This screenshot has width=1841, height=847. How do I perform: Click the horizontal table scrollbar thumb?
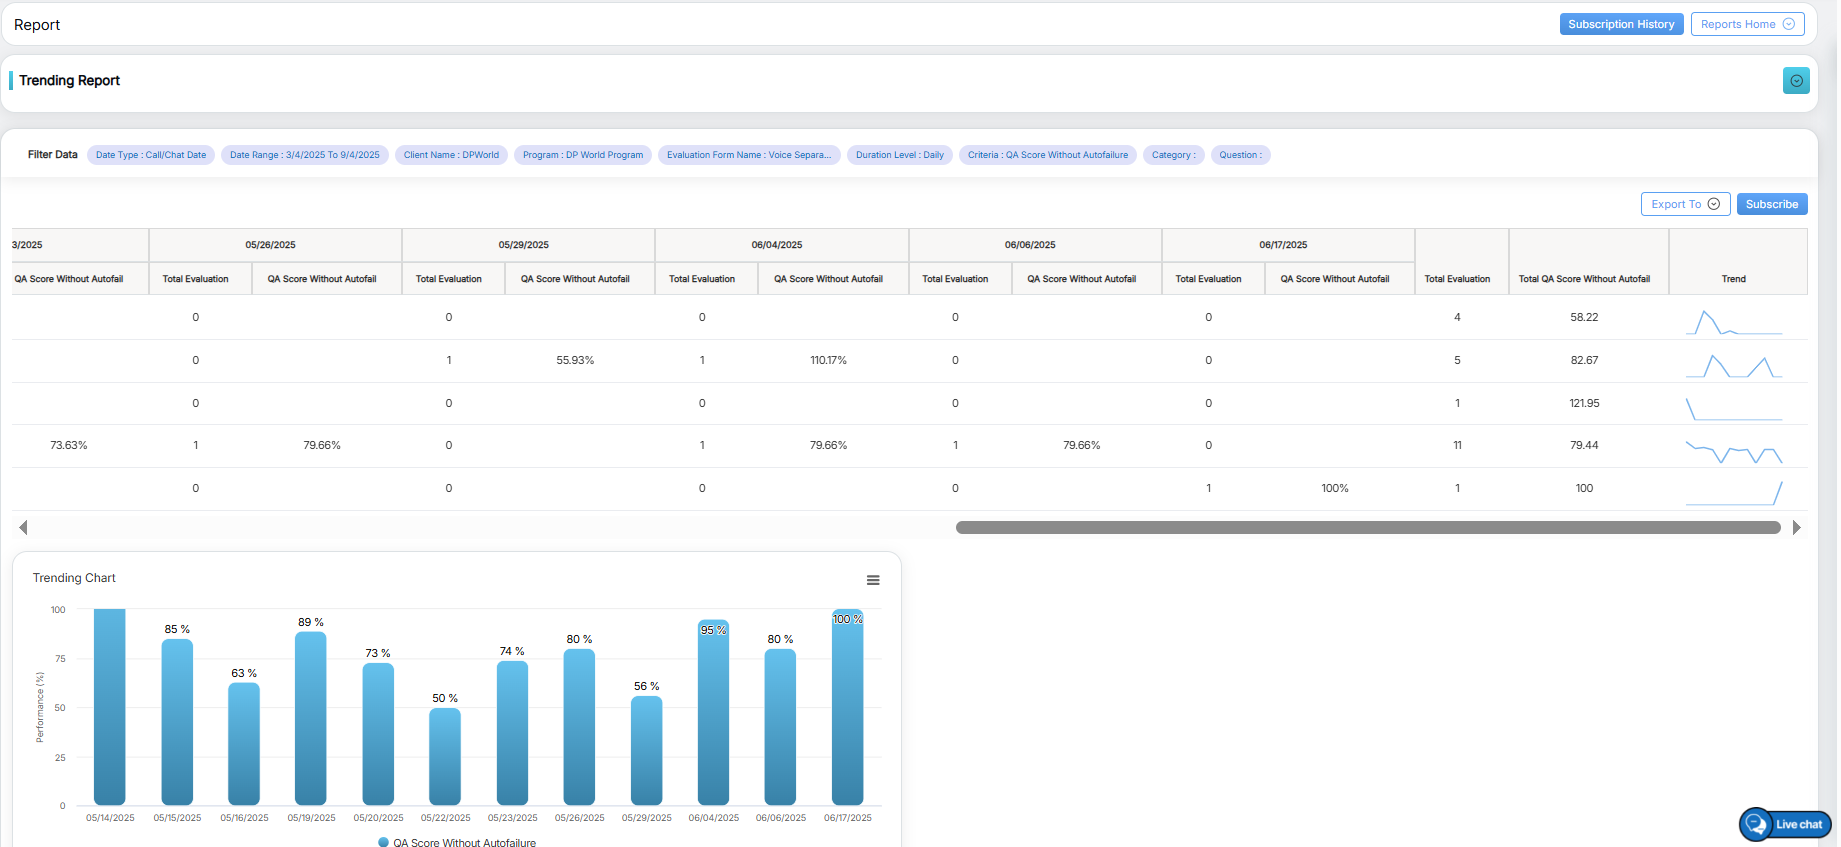click(1367, 527)
